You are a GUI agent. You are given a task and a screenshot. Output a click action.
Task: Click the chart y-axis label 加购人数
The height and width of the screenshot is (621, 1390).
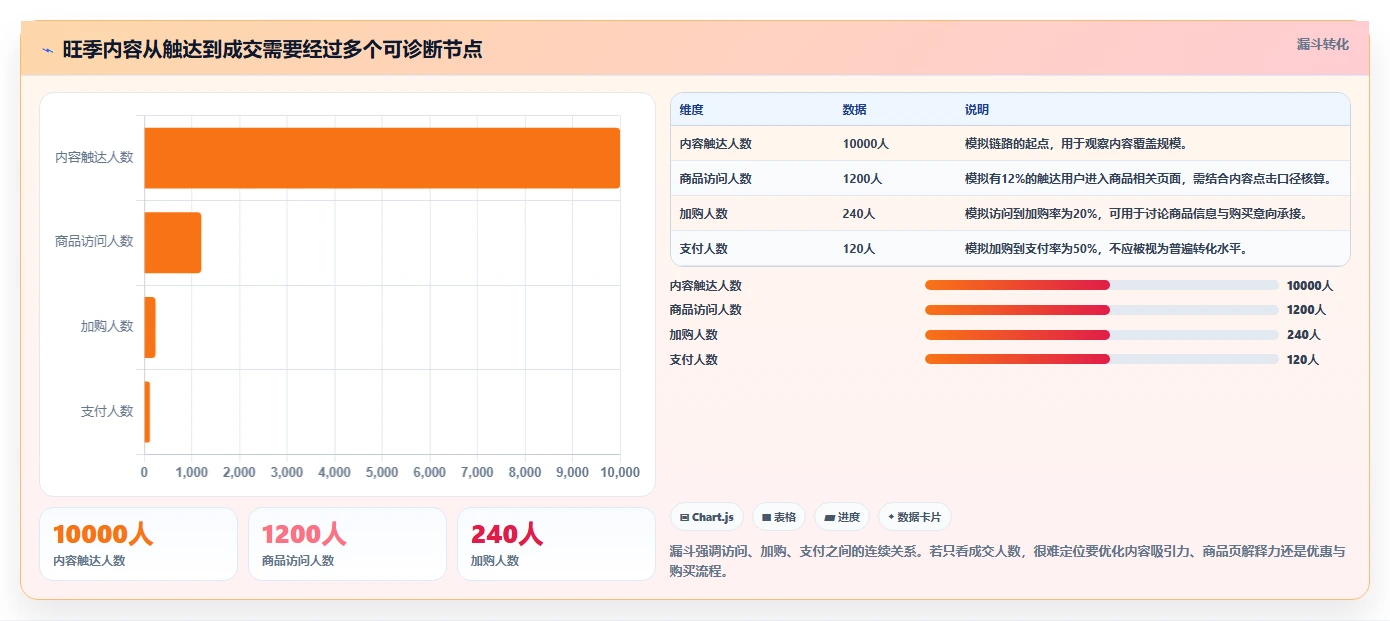[107, 327]
